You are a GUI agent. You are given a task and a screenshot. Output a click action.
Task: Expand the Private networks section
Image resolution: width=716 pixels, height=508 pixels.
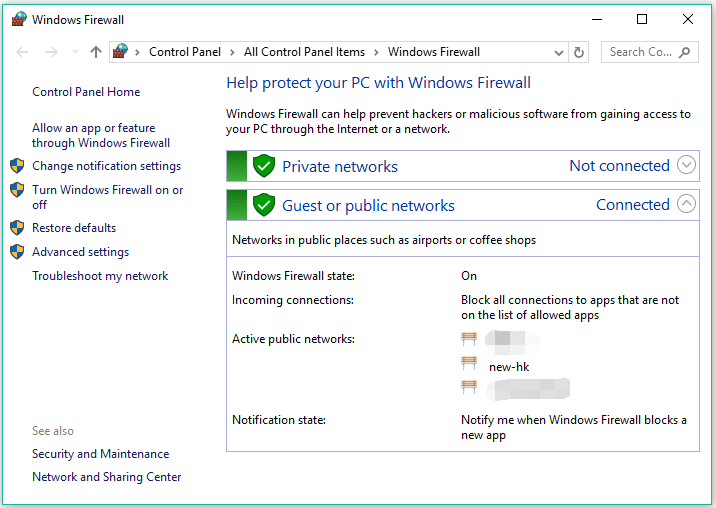(686, 165)
